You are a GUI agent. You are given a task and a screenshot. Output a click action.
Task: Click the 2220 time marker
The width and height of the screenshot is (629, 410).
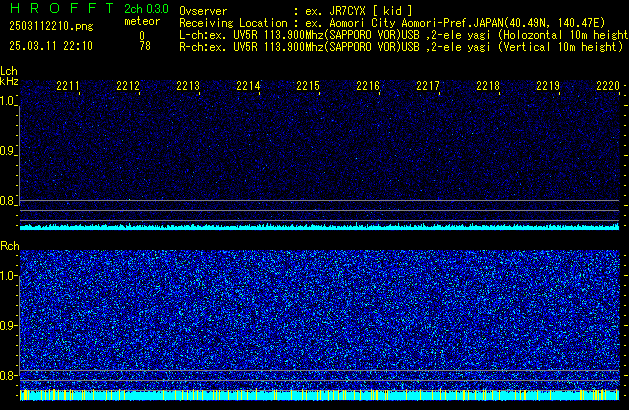pos(608,86)
